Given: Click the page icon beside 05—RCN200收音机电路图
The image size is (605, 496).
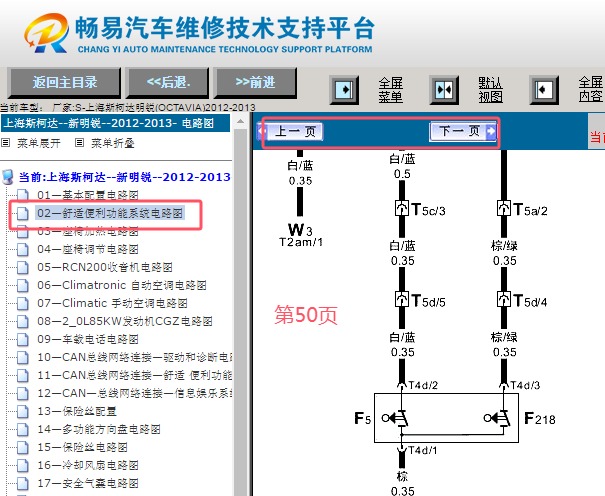Looking at the screenshot, I should pyautogui.click(x=23, y=267).
